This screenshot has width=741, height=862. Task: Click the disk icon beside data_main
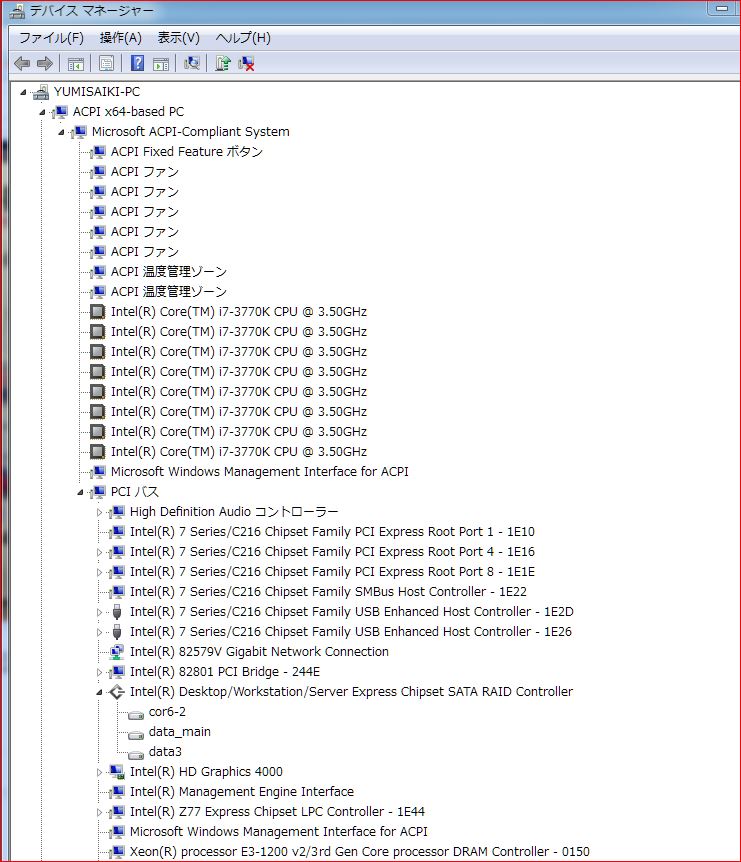[136, 734]
